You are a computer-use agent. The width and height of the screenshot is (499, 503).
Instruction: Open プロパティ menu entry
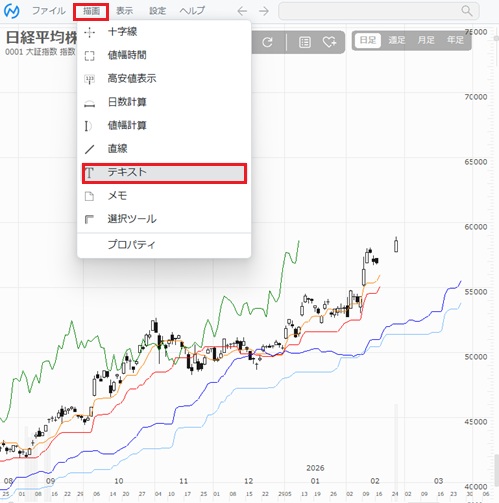pyautogui.click(x=164, y=245)
